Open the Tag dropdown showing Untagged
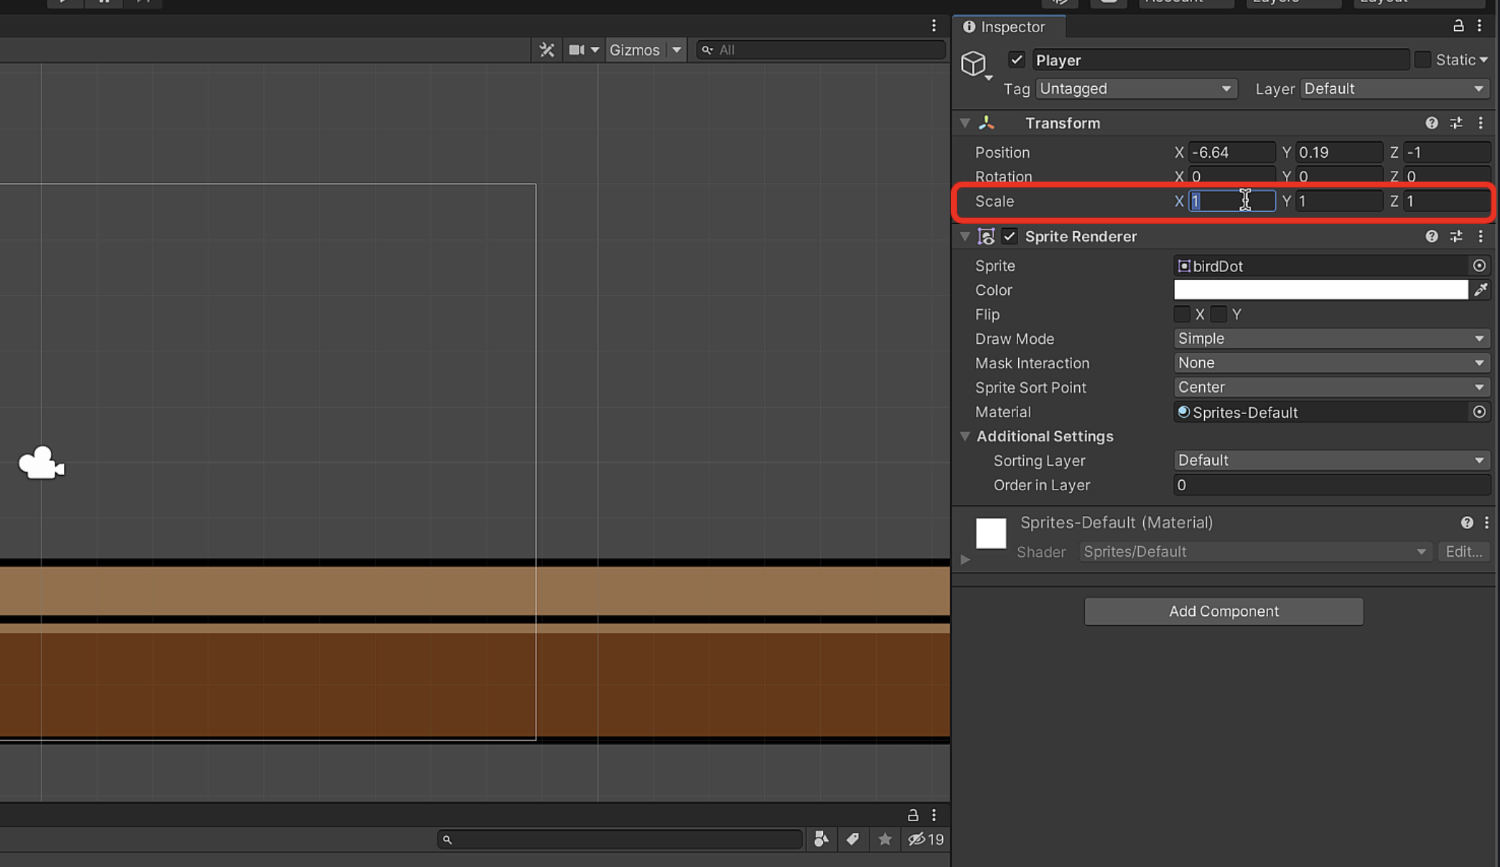The image size is (1500, 867). (x=1136, y=89)
